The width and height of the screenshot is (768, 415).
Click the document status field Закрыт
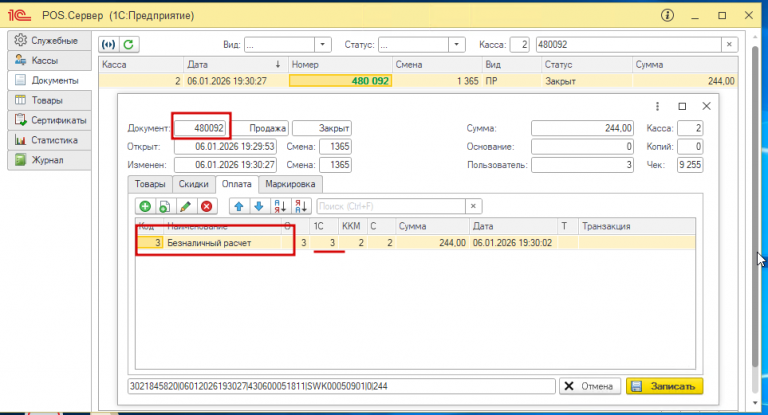(x=322, y=128)
